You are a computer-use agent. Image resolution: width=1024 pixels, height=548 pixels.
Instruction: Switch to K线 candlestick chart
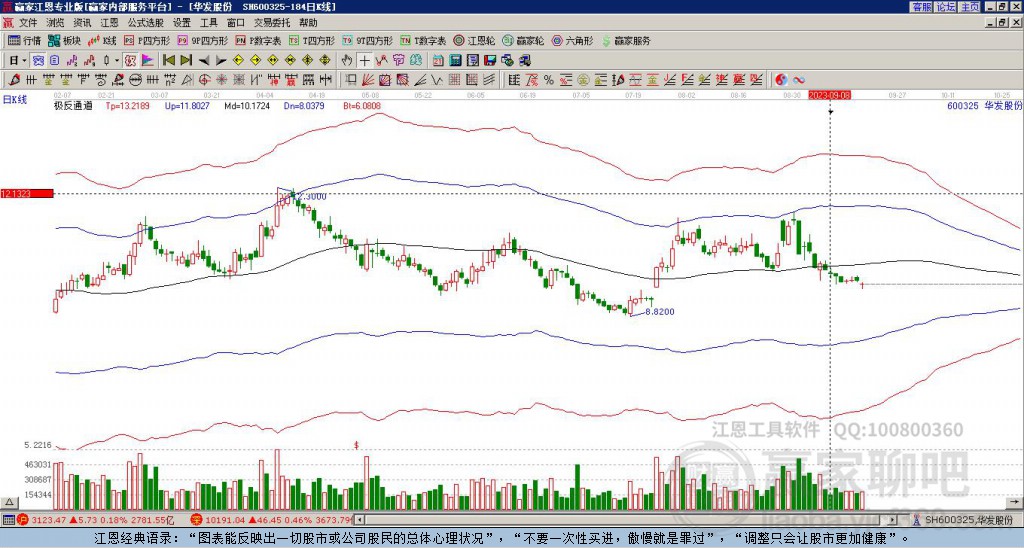click(101, 40)
